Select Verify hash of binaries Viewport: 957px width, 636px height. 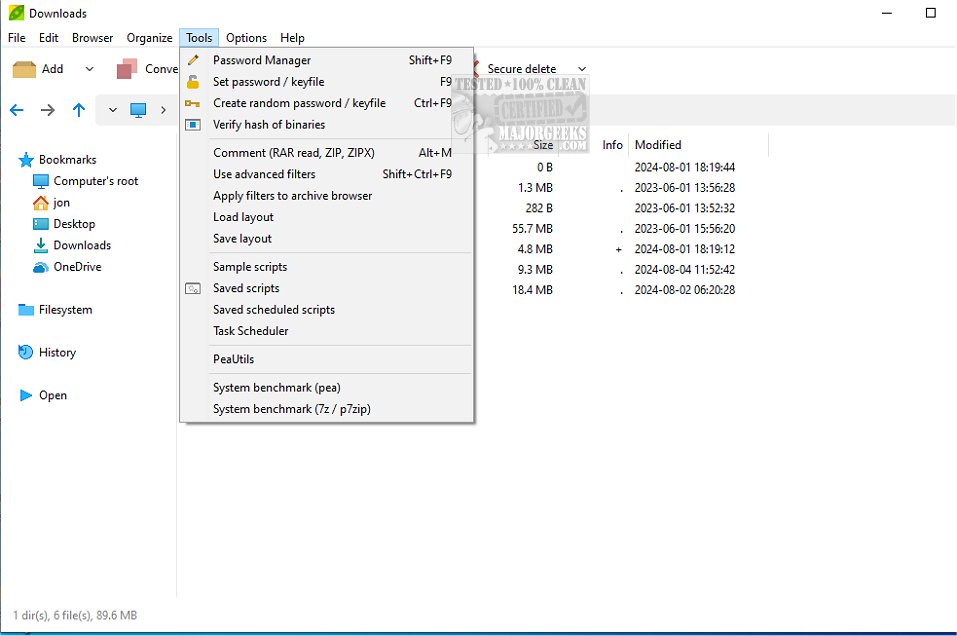pos(327,125)
